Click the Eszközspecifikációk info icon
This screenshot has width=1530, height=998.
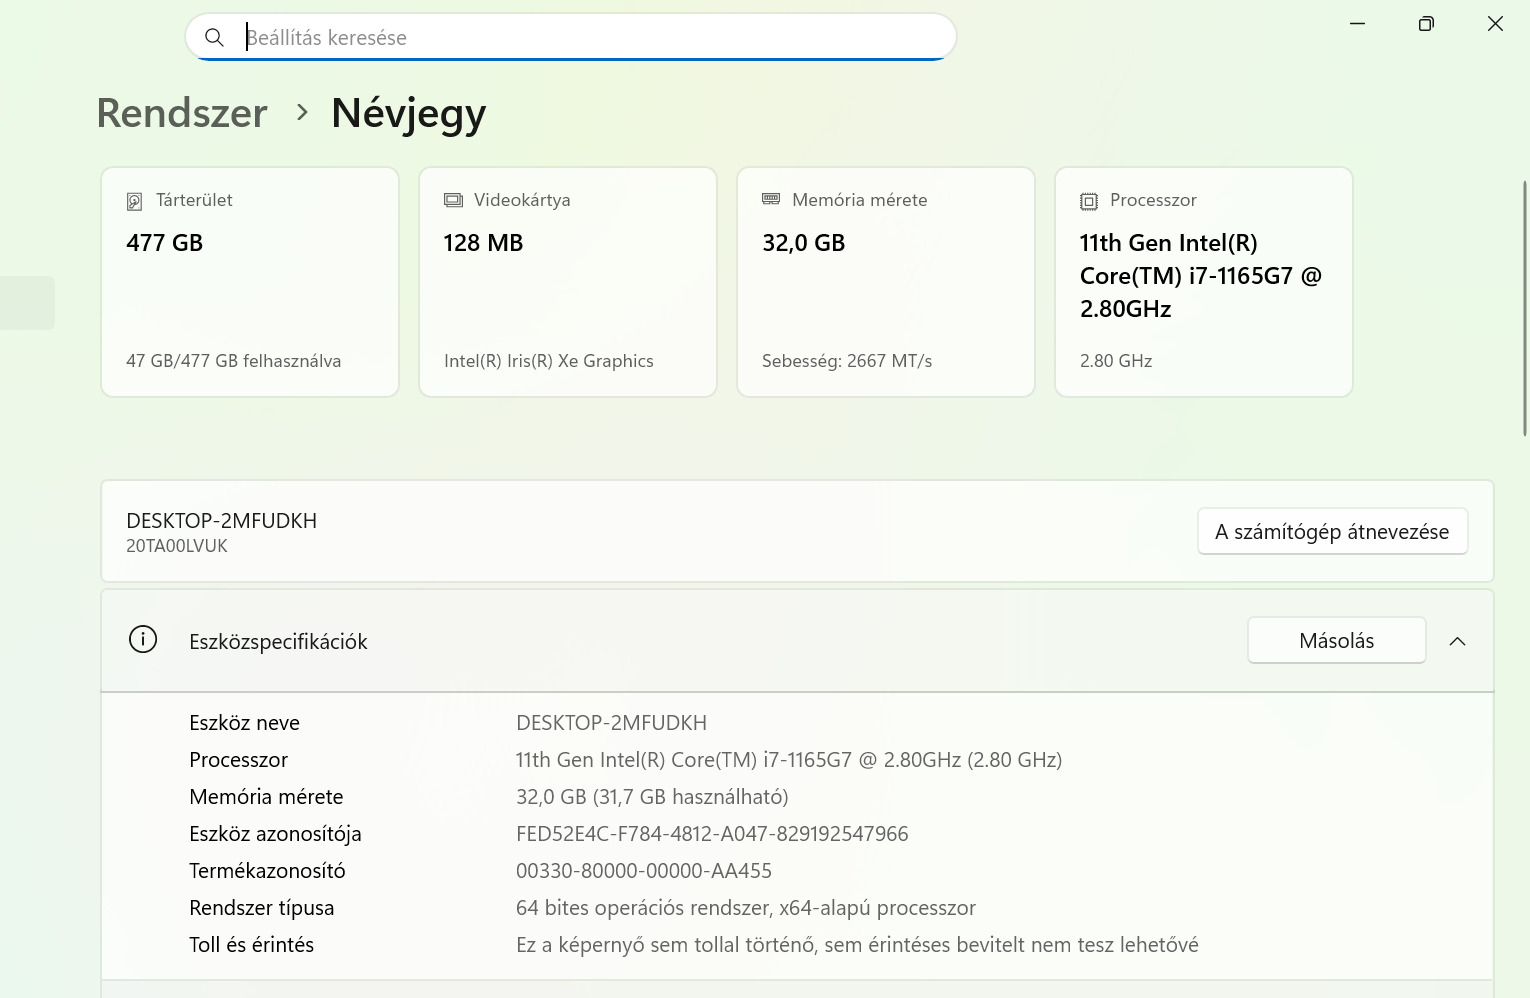[x=143, y=640]
